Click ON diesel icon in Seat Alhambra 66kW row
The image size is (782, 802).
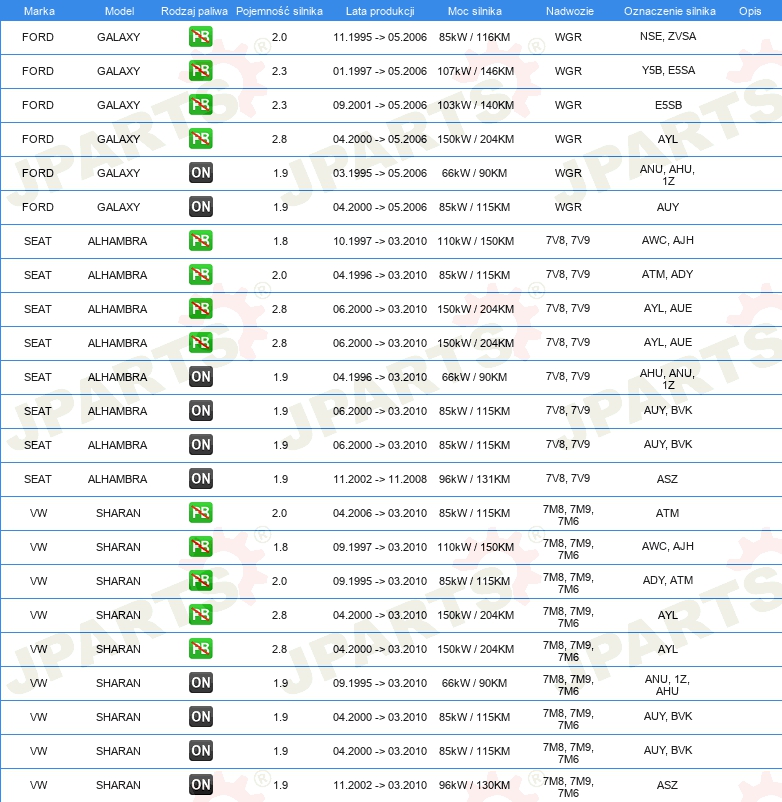(x=200, y=377)
